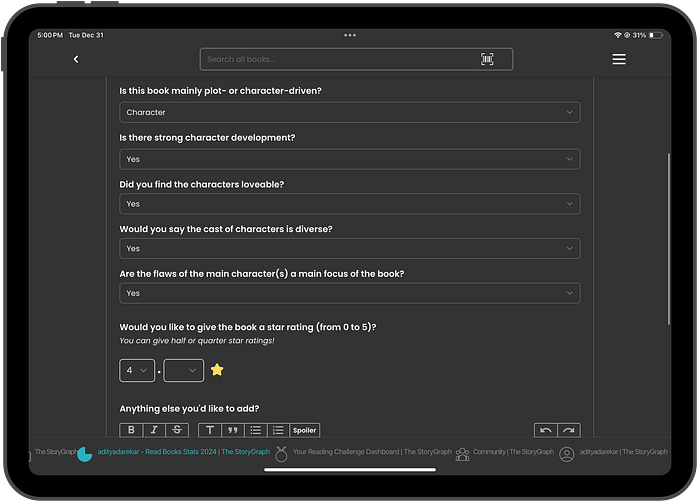The width and height of the screenshot is (700, 504).
Task: Mark text as Spoiler
Action: (x=304, y=430)
